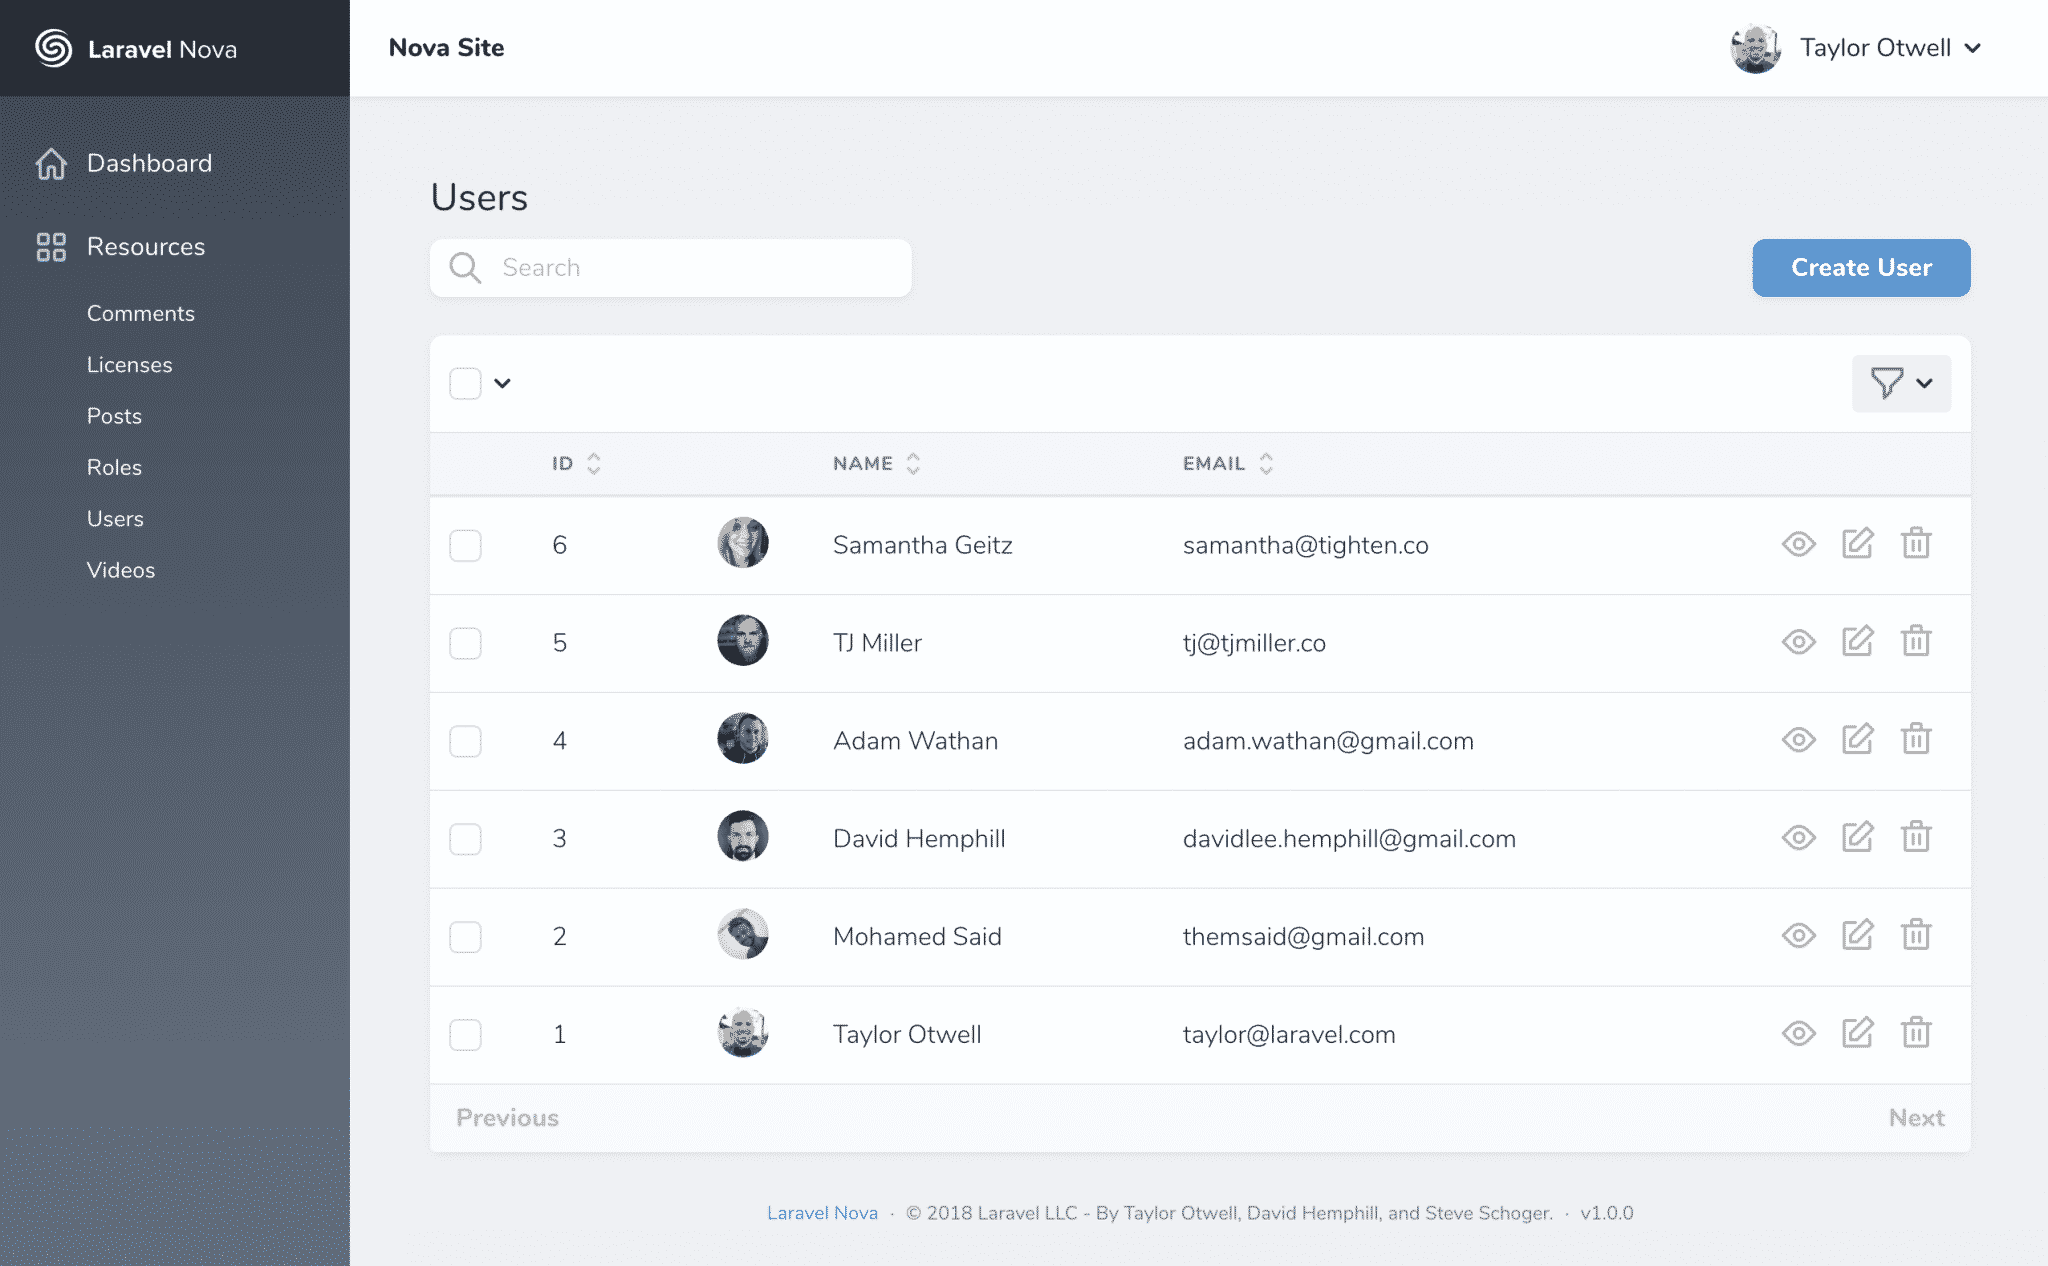Image resolution: width=2048 pixels, height=1266 pixels.
Task: Open Comments resource in sidebar
Action: point(140,313)
